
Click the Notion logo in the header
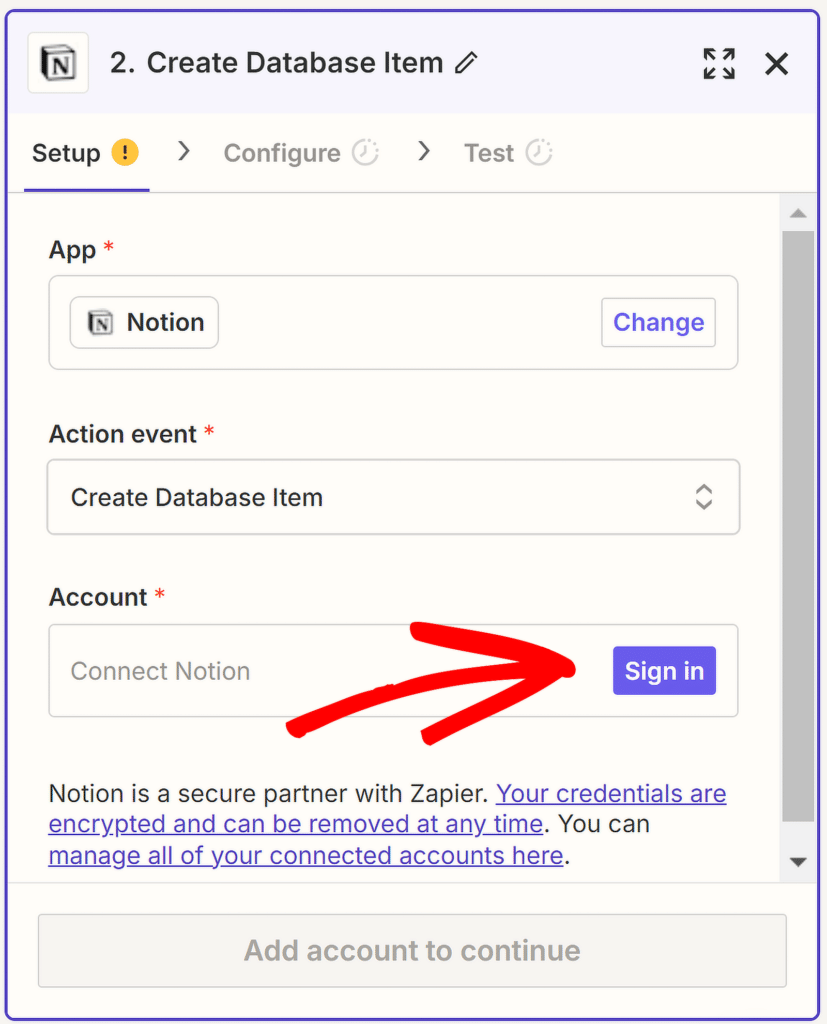pyautogui.click(x=58, y=63)
